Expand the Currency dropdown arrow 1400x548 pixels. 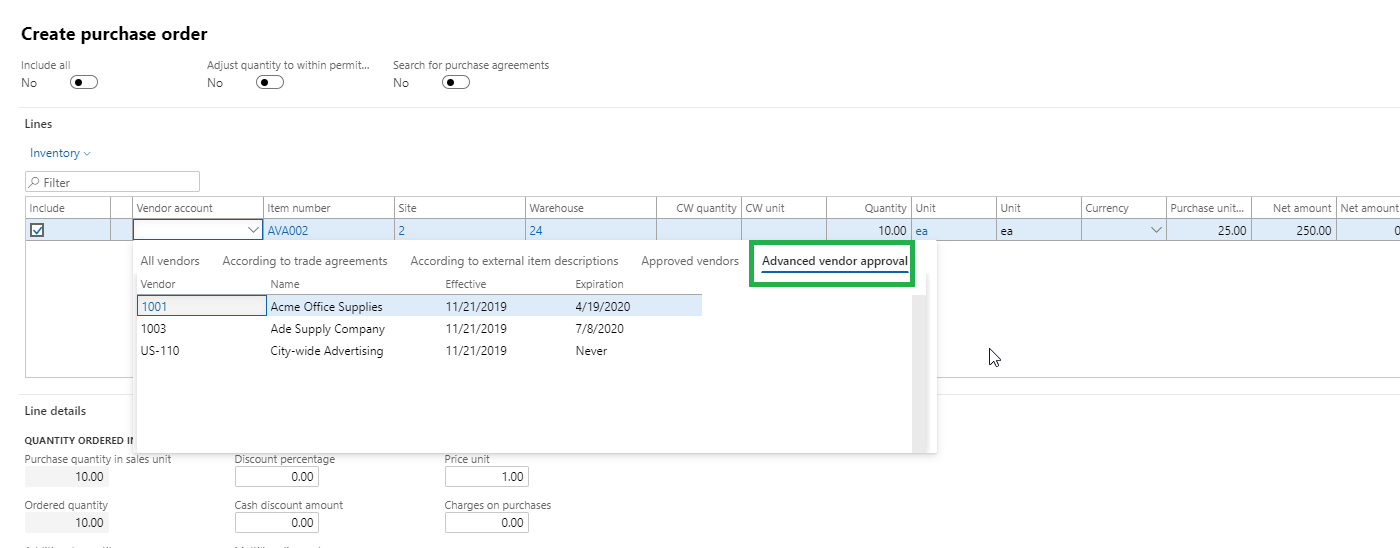(1157, 230)
